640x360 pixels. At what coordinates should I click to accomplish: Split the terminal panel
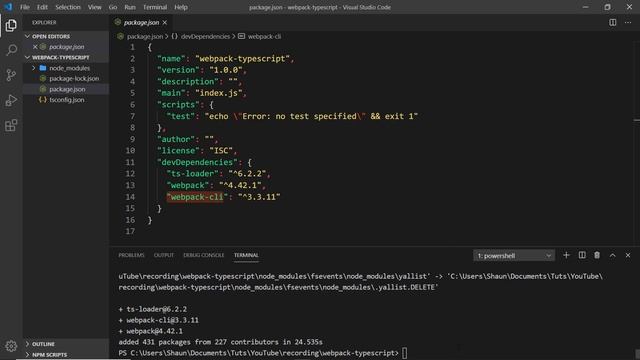[582, 255]
